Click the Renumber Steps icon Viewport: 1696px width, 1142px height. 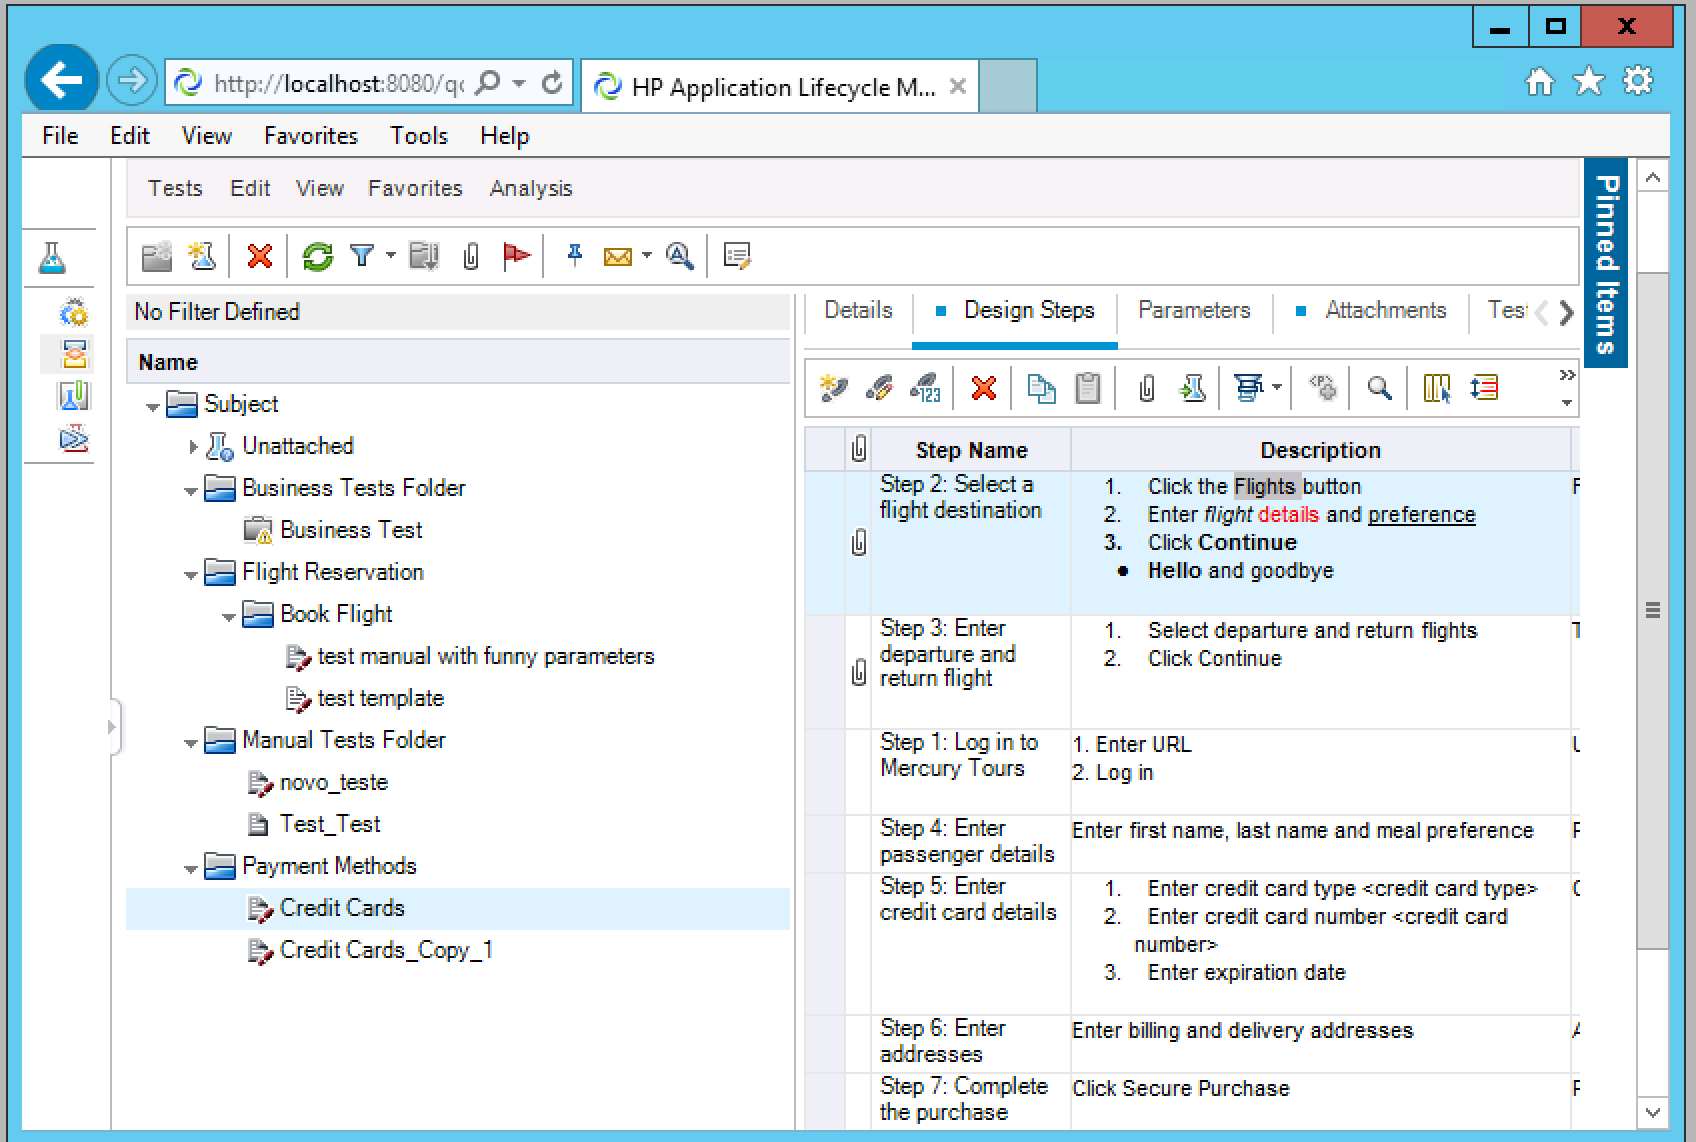925,388
